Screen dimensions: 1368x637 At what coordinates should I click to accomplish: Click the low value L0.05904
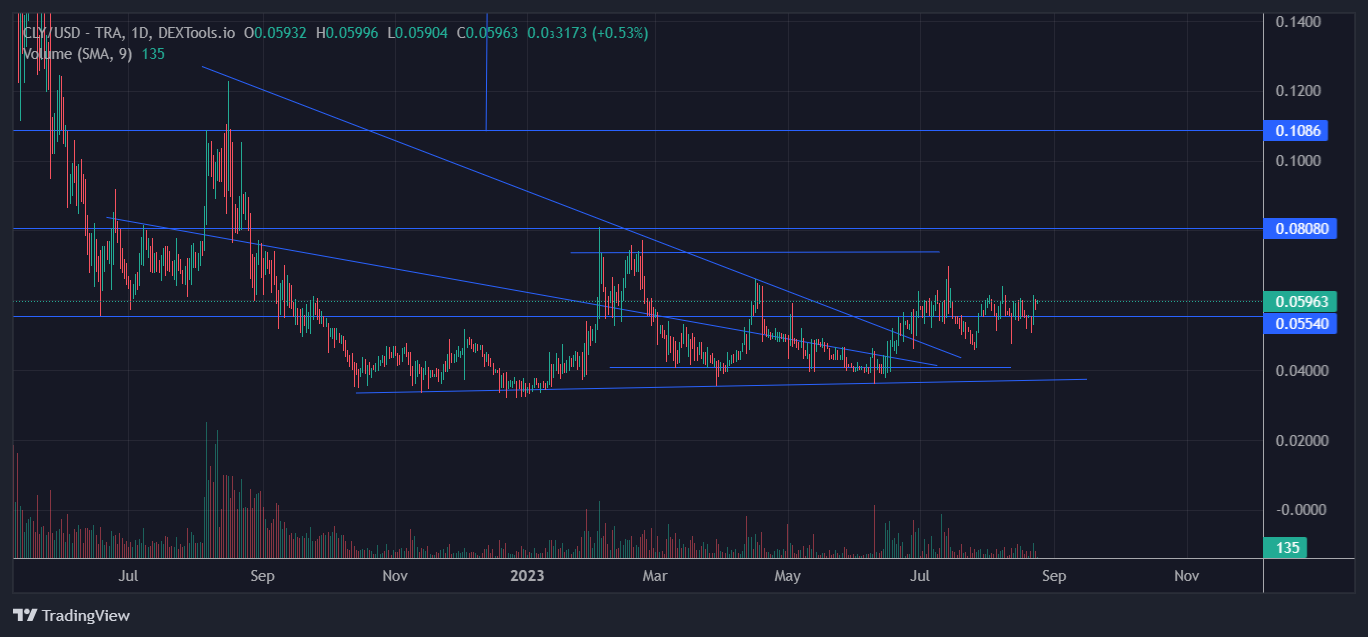pos(418,33)
